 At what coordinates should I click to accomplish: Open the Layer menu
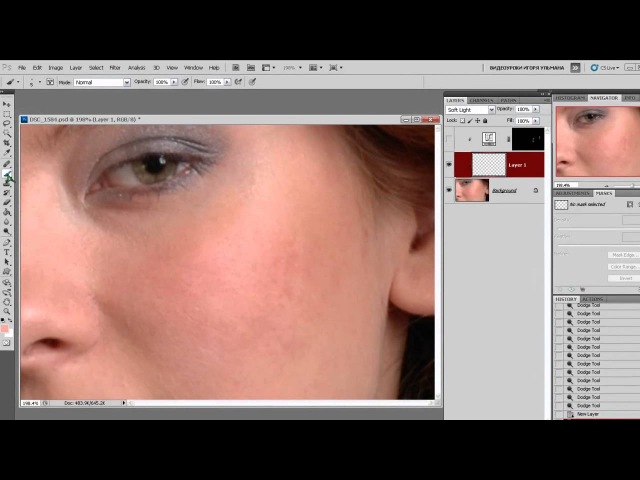click(76, 68)
